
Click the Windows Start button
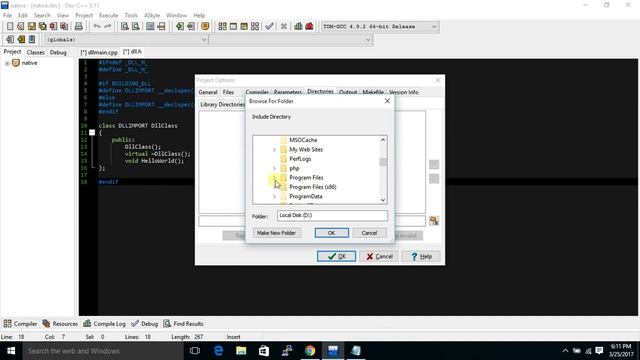[11, 351]
